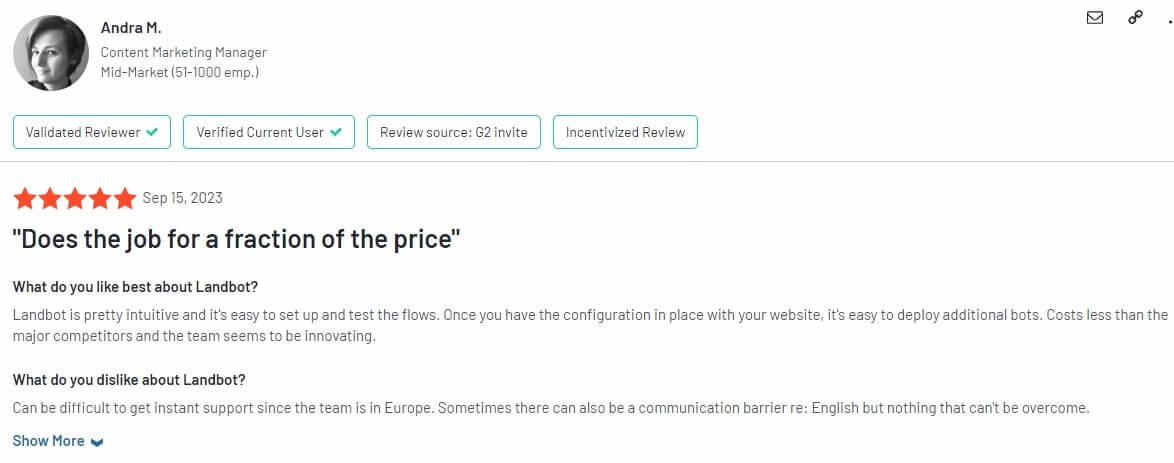Open the review title "Does the job for a fraction of the price"
The height and width of the screenshot is (463, 1174).
(x=237, y=240)
